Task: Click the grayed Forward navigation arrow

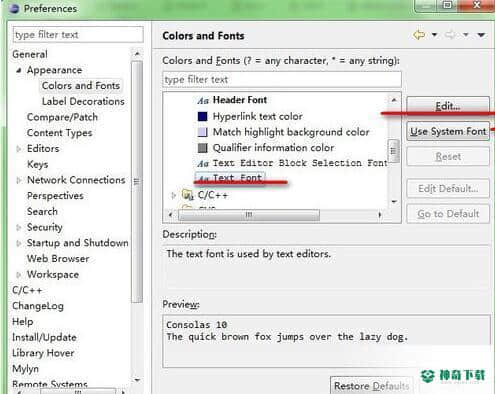Action: (450, 35)
